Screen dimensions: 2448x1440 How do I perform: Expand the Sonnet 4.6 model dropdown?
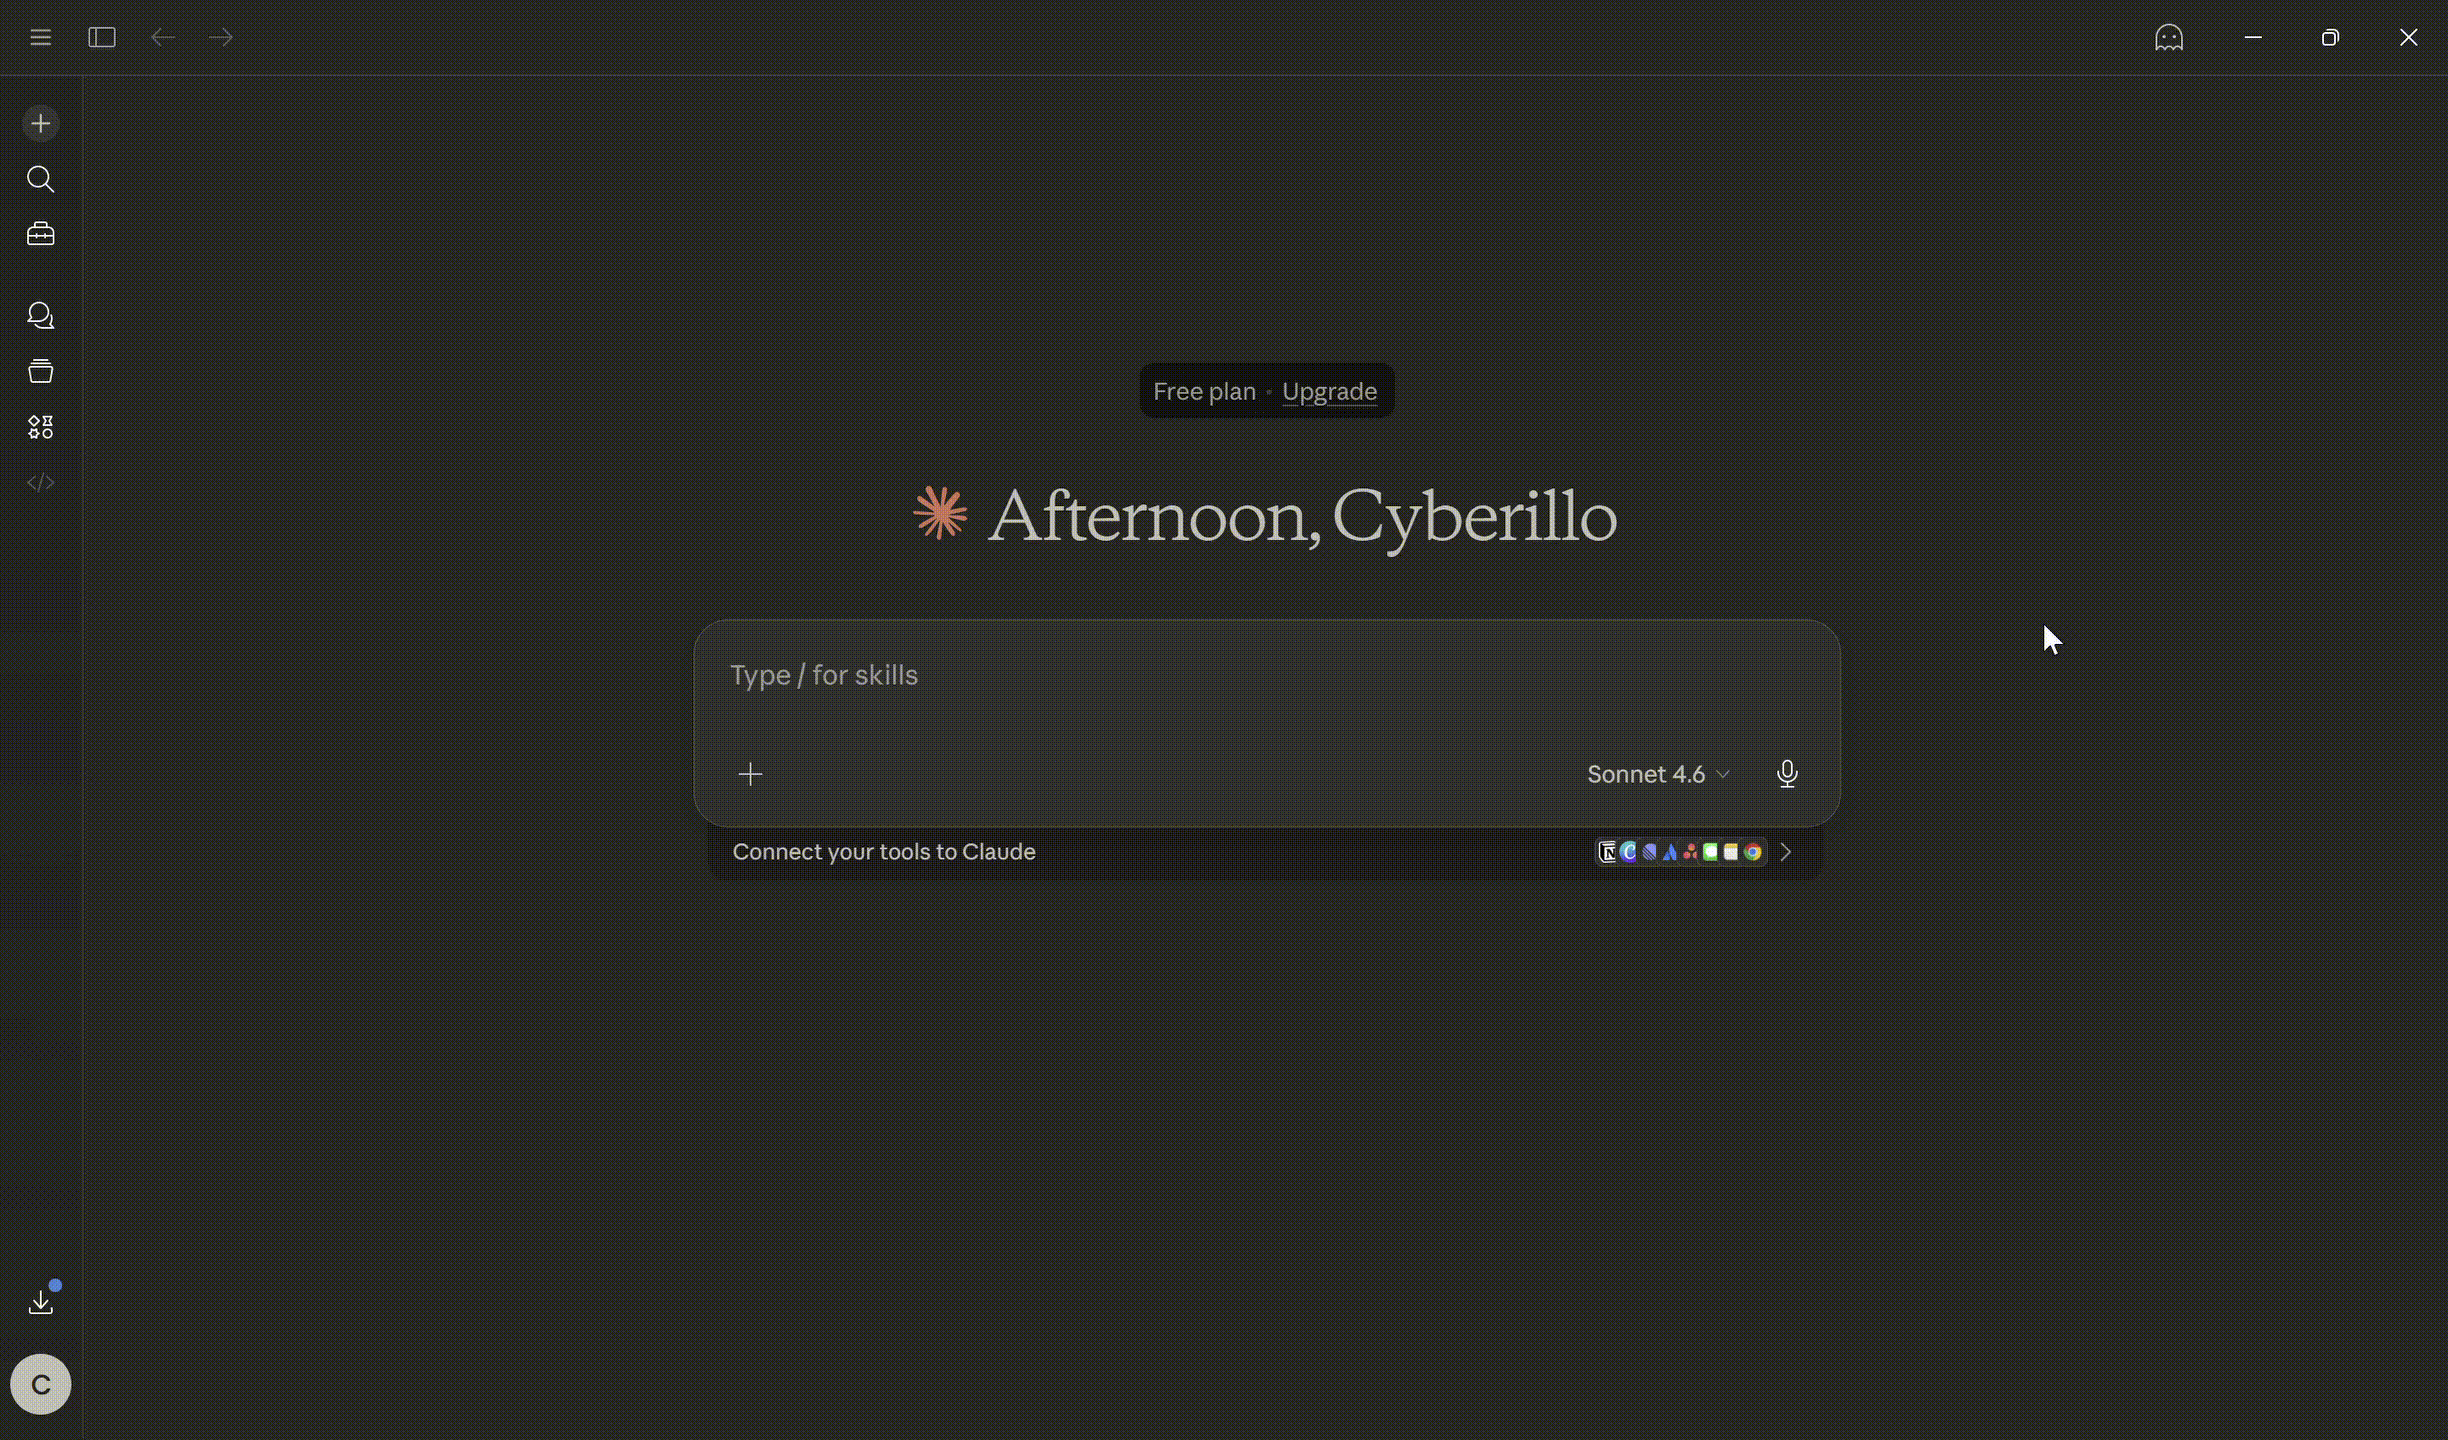click(1657, 774)
